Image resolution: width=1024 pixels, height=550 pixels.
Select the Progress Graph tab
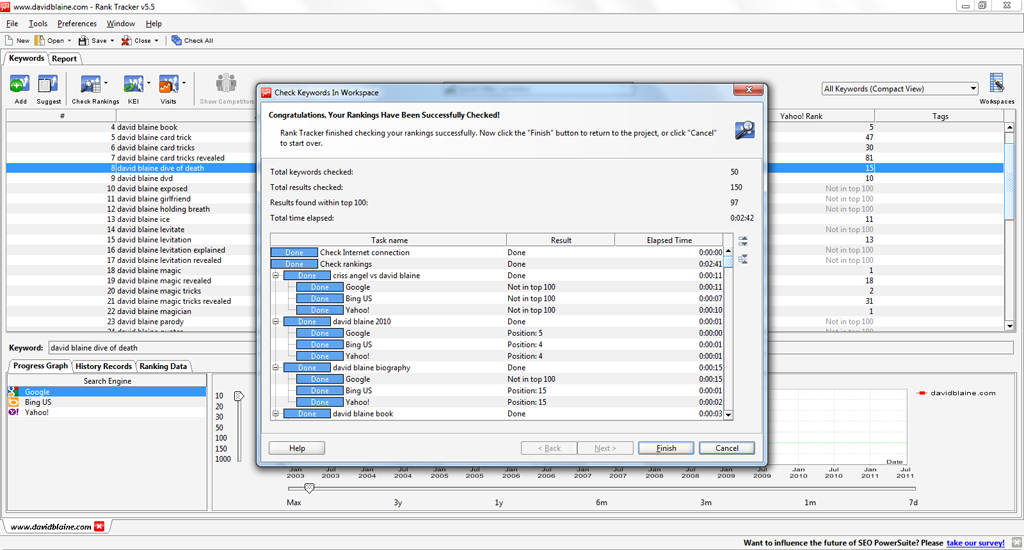40,366
